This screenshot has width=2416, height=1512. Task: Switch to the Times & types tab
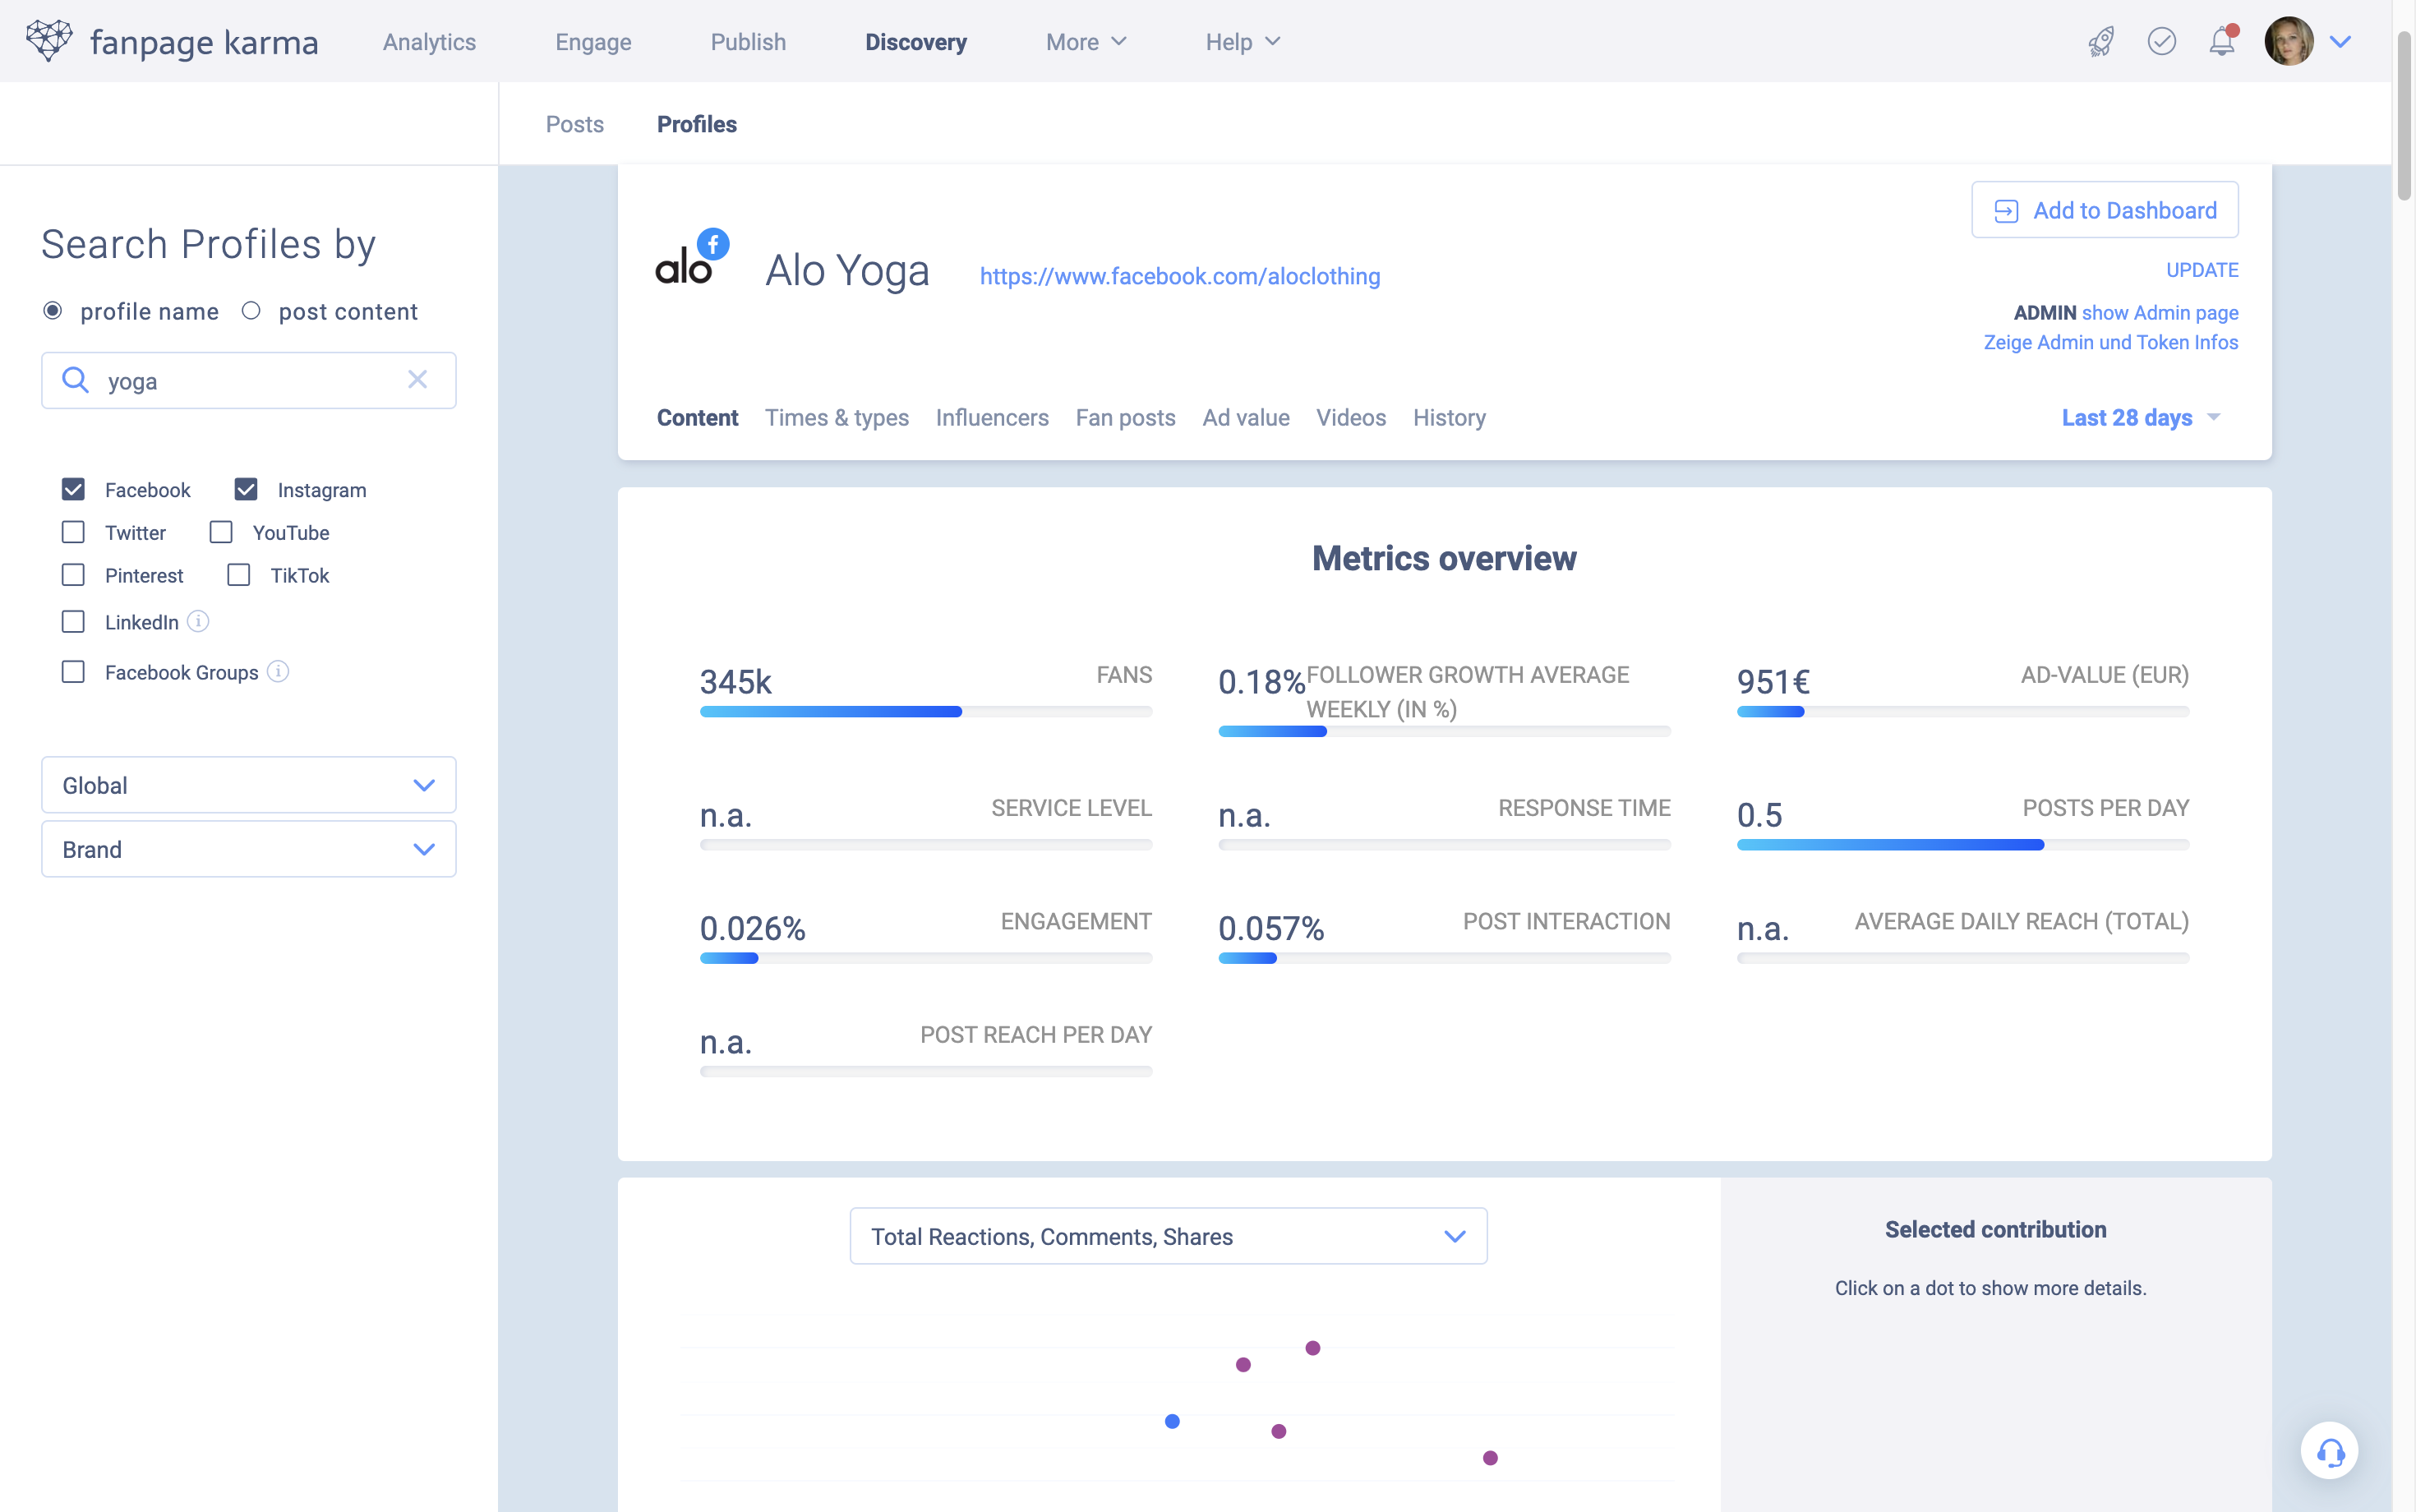point(836,418)
